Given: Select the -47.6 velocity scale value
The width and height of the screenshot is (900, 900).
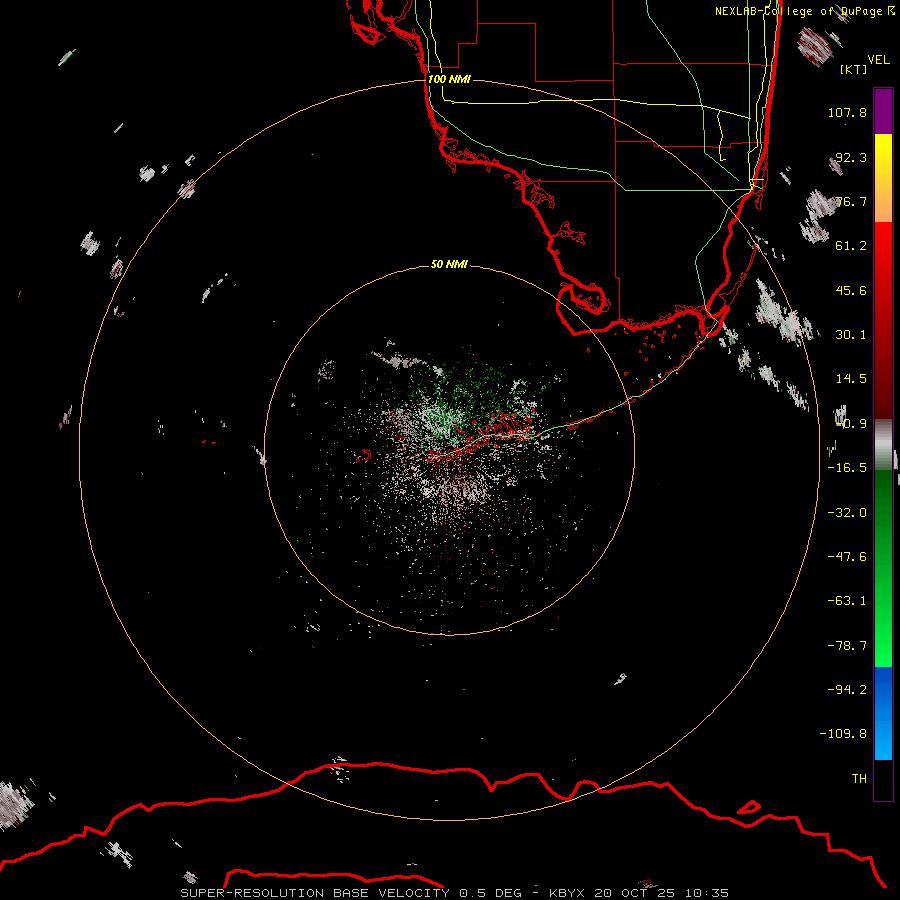Looking at the screenshot, I should 847,557.
